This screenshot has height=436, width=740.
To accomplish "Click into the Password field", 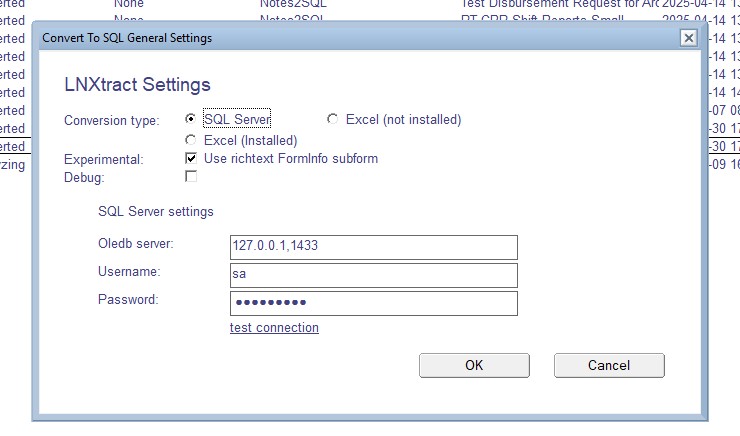I will click(x=373, y=303).
